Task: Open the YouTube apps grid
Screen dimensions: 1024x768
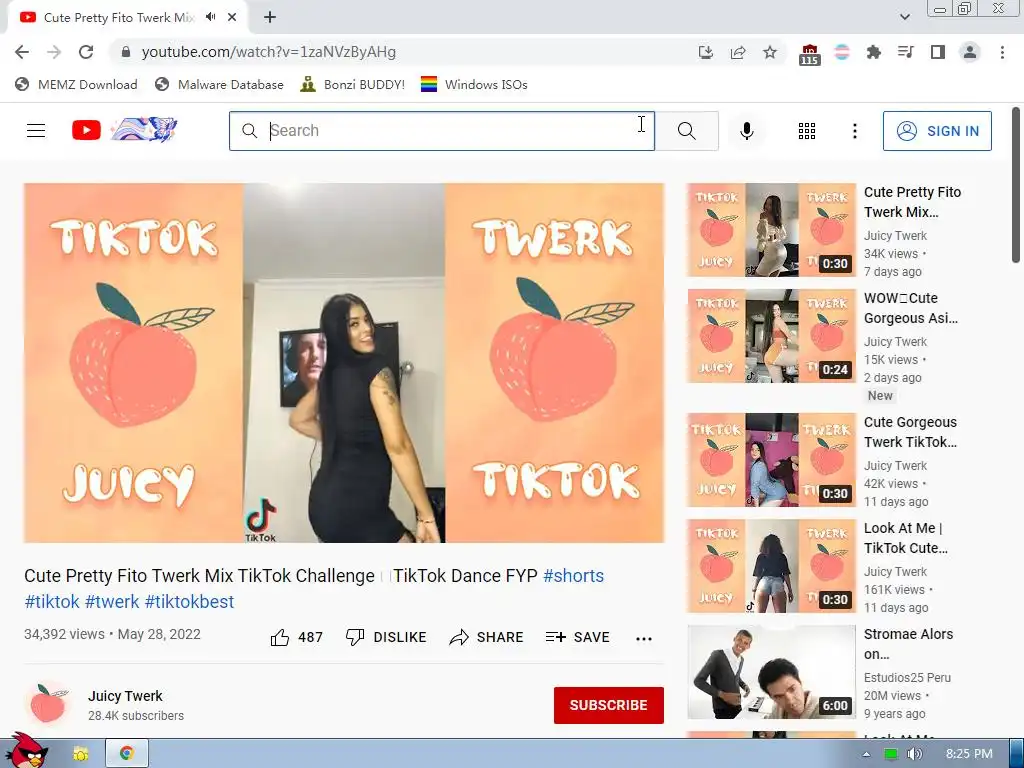Action: (807, 131)
